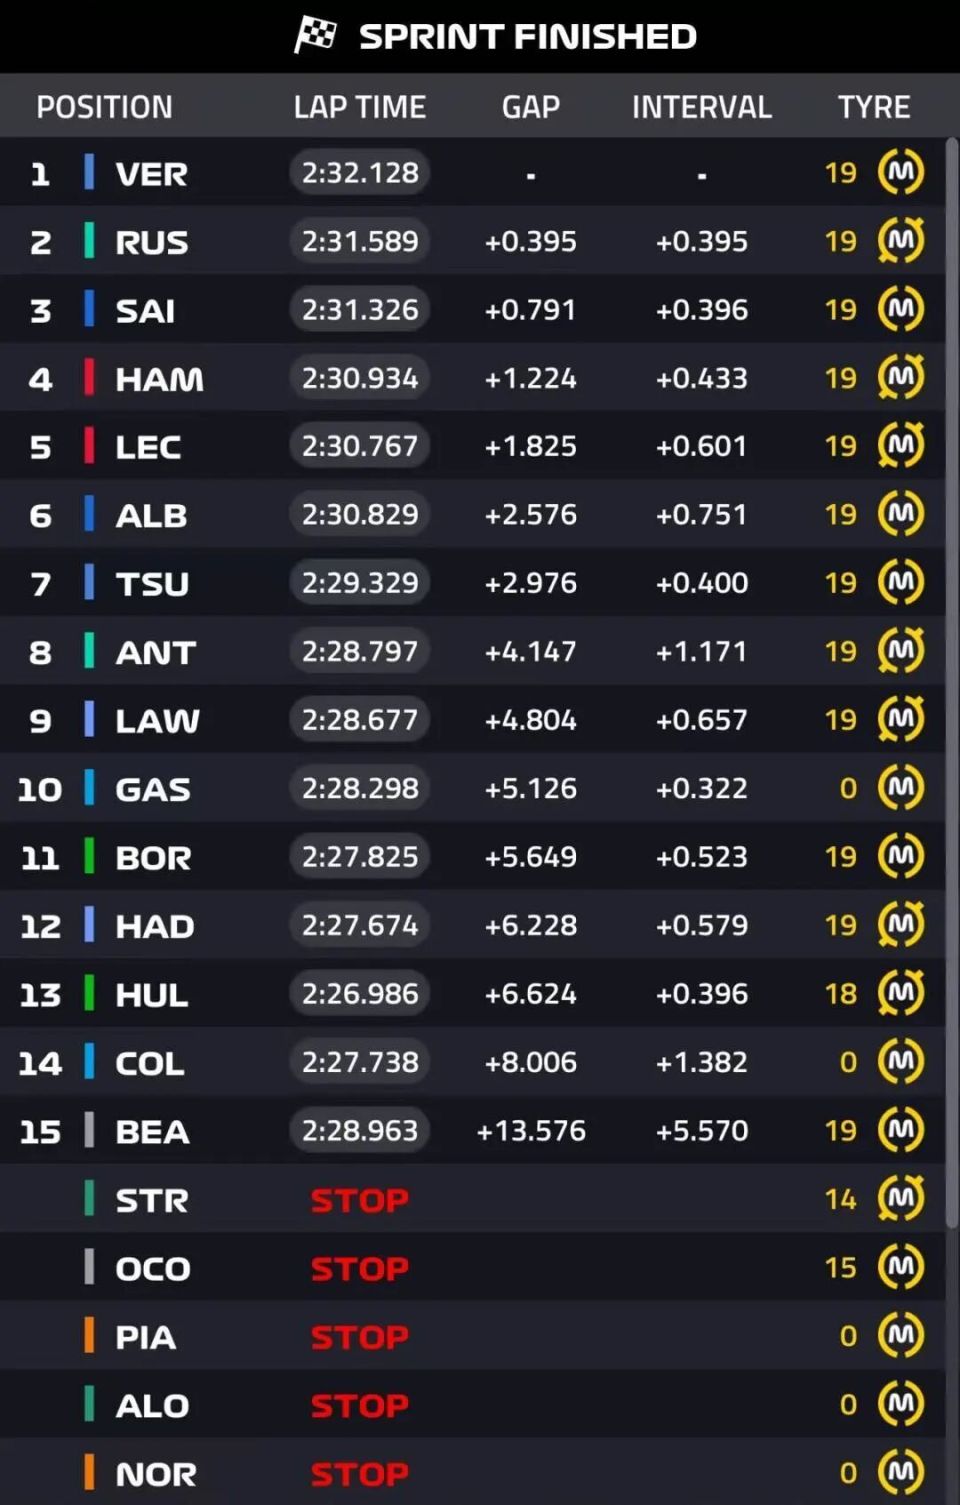The width and height of the screenshot is (960, 1505).
Task: Click the medium tyre icon for BEA
Action: (900, 1130)
